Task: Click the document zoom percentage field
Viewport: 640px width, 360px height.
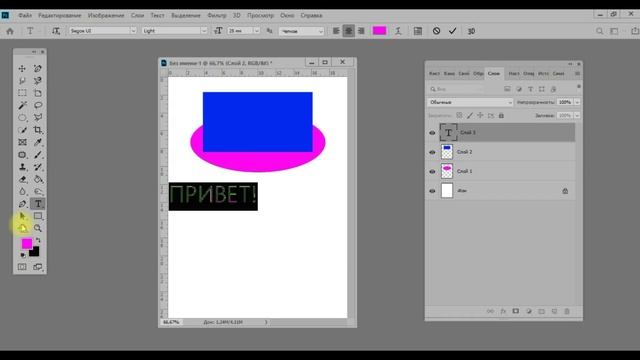Action: point(171,322)
